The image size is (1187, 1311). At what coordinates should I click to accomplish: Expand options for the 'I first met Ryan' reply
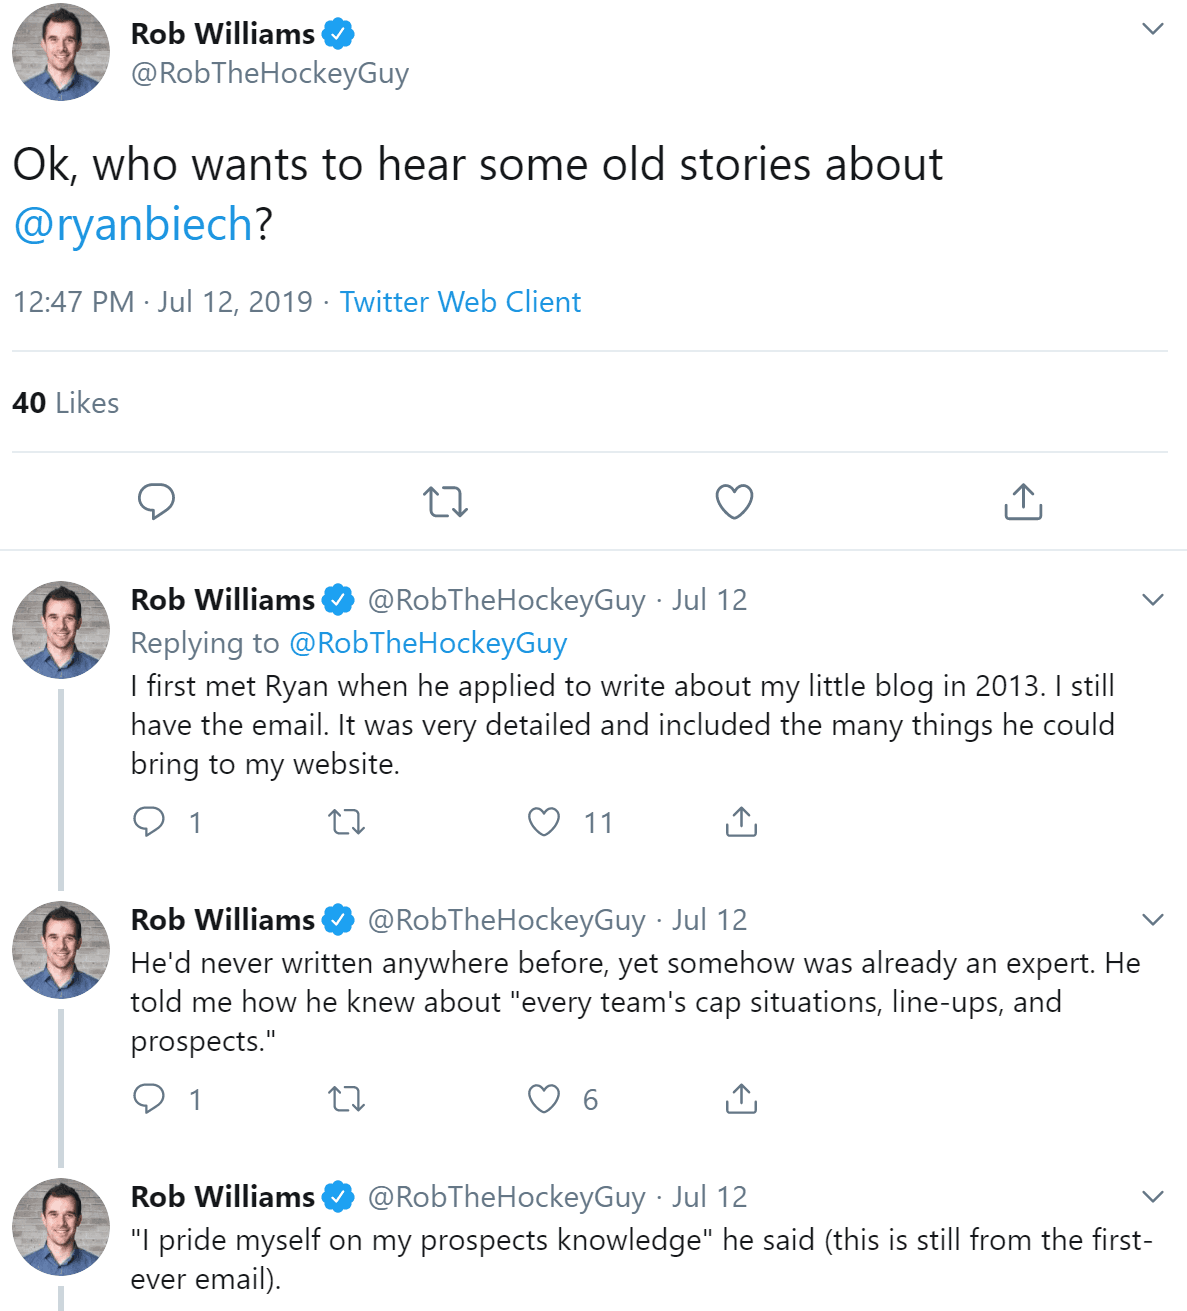[x=1153, y=600]
